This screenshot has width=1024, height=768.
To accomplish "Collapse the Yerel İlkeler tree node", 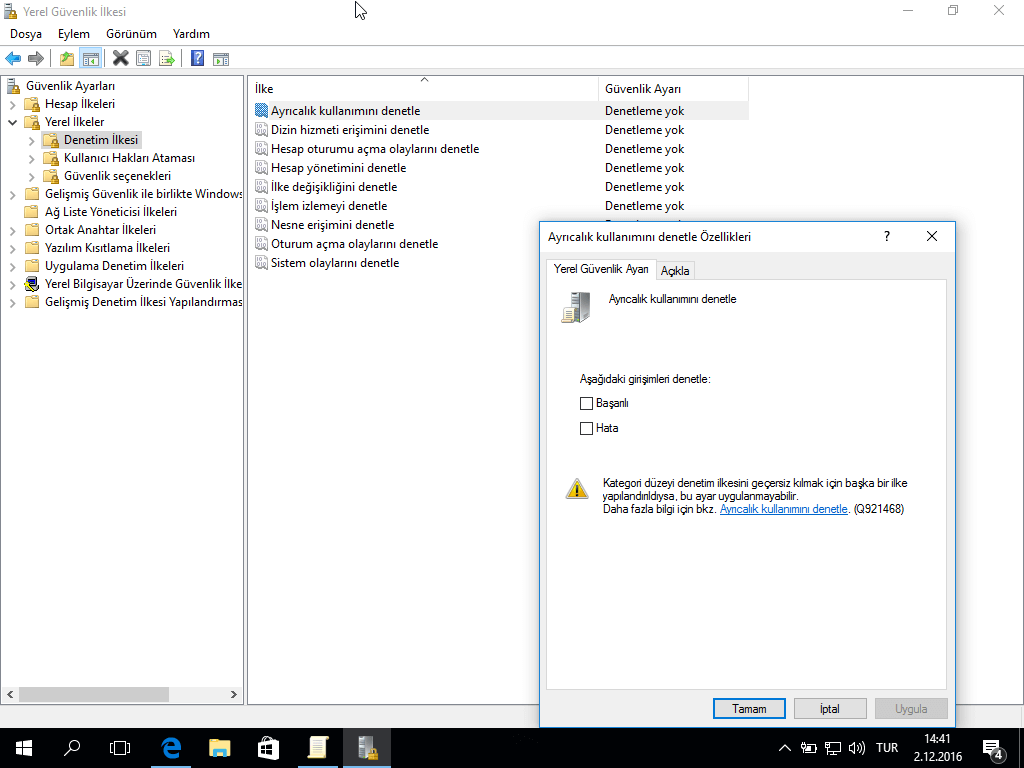I will 13,122.
